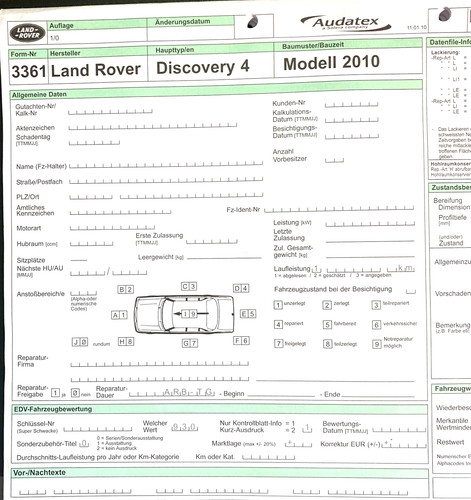This screenshot has height=500, width=471.
Task: Click the Kunden-Nr entry field
Action: pyautogui.click(x=352, y=105)
